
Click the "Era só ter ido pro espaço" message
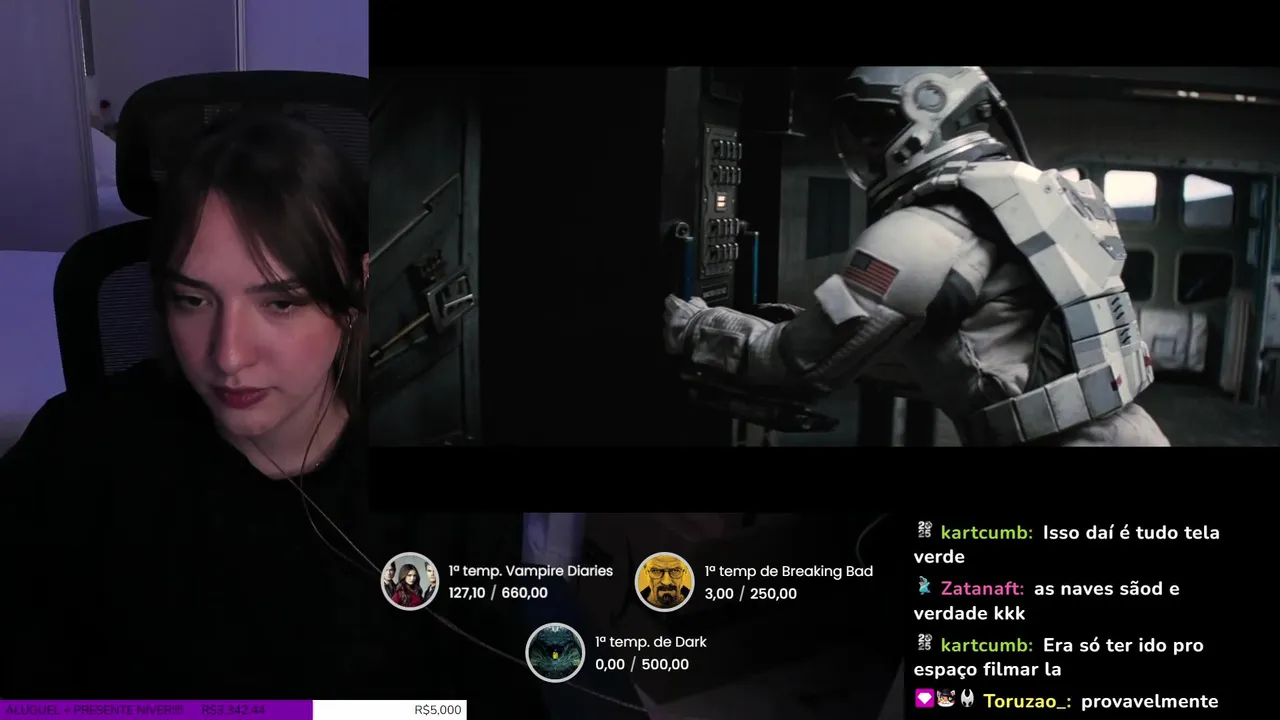1059,656
